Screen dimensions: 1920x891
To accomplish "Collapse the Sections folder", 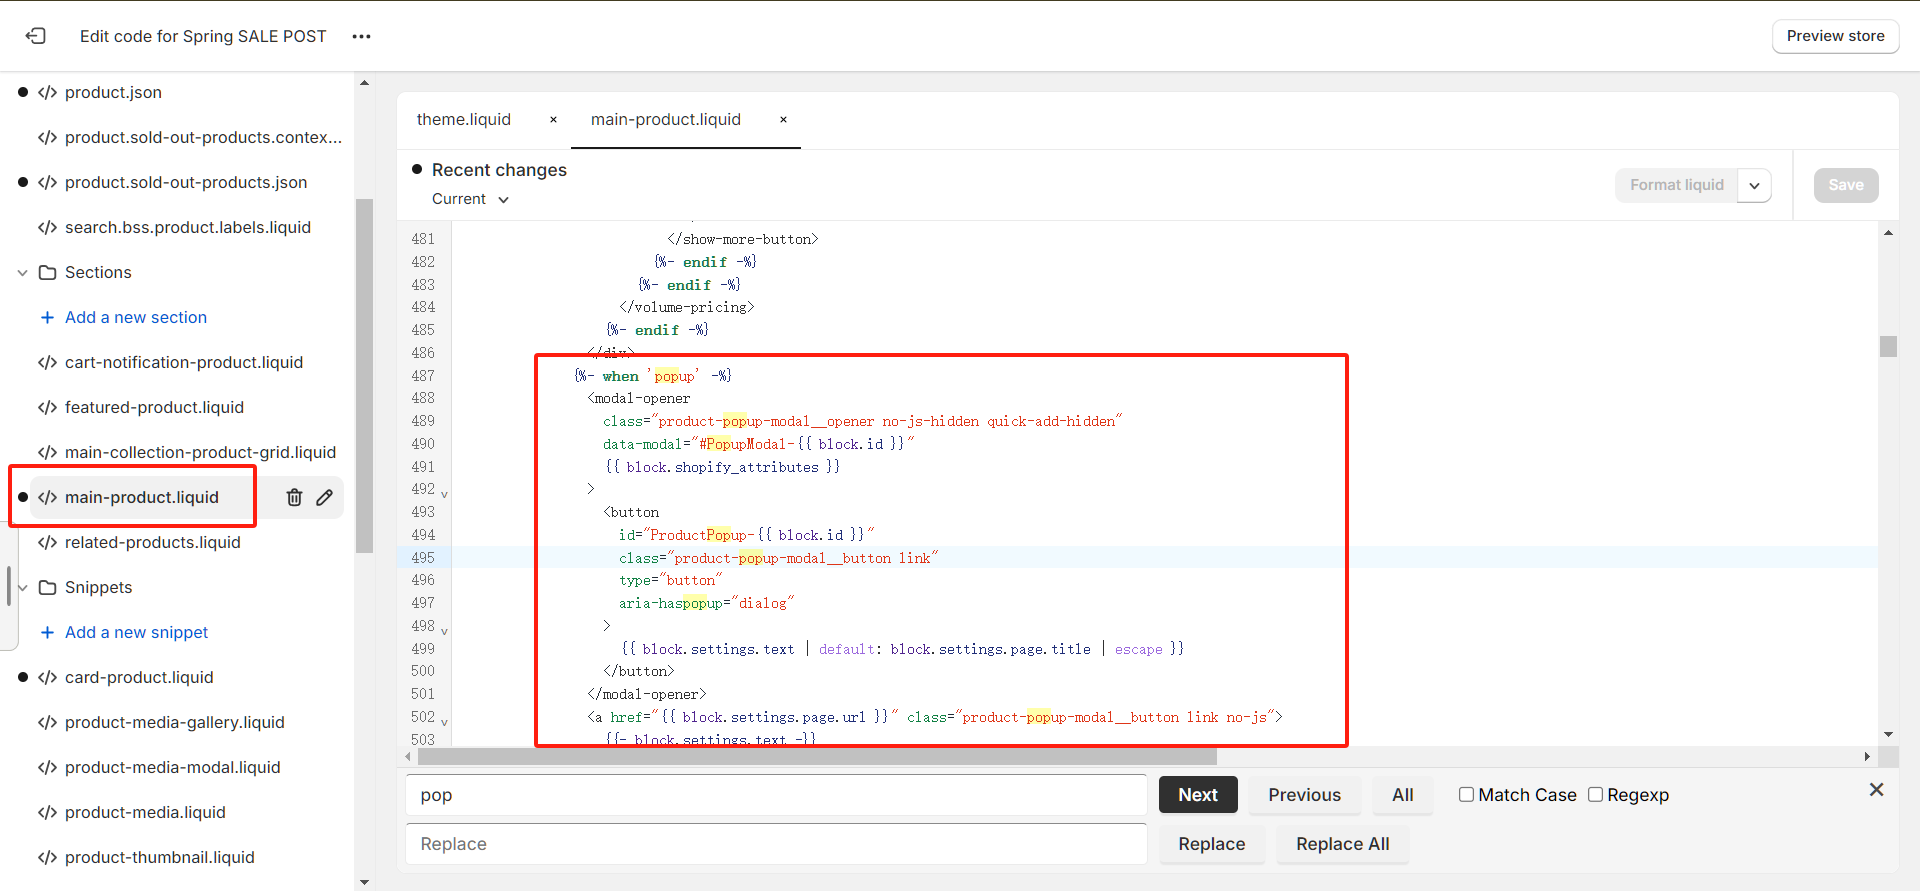I will [22, 272].
